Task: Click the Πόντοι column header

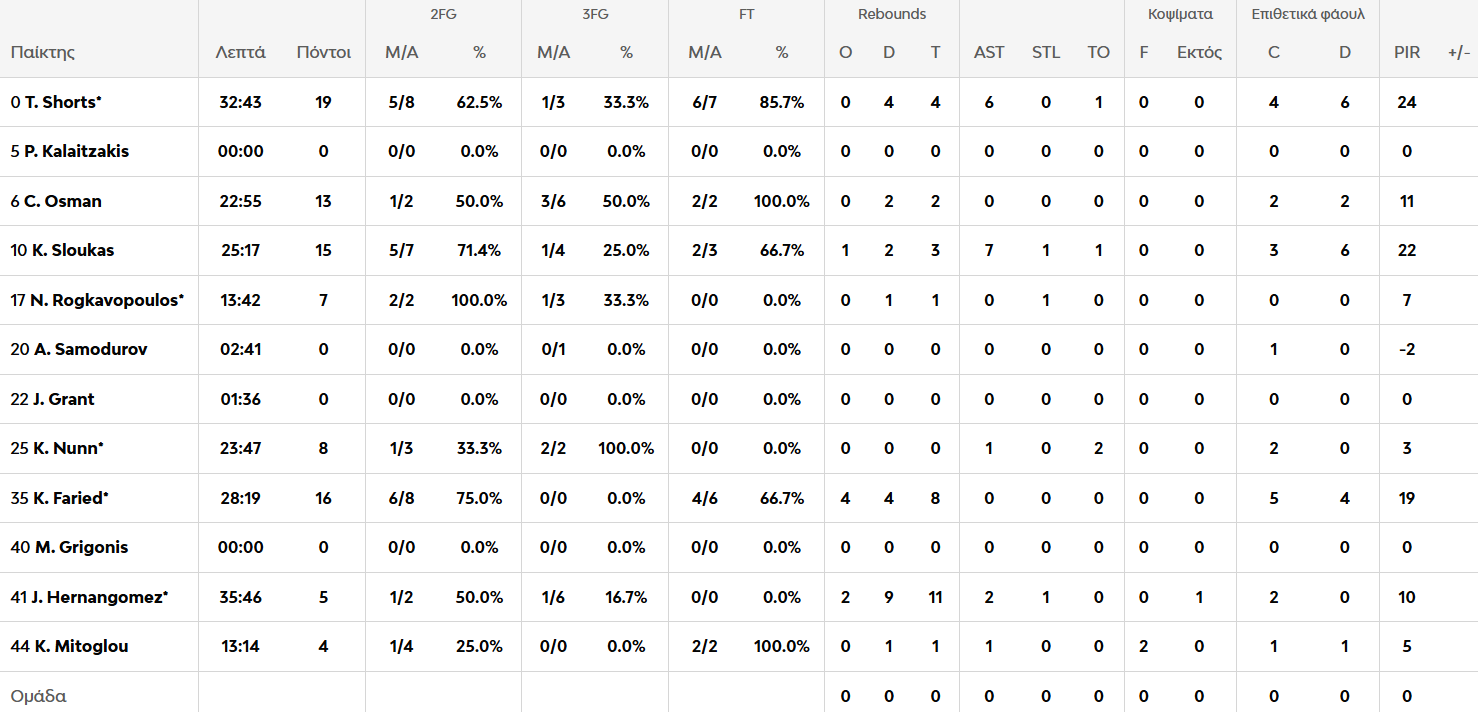Action: click(x=323, y=52)
